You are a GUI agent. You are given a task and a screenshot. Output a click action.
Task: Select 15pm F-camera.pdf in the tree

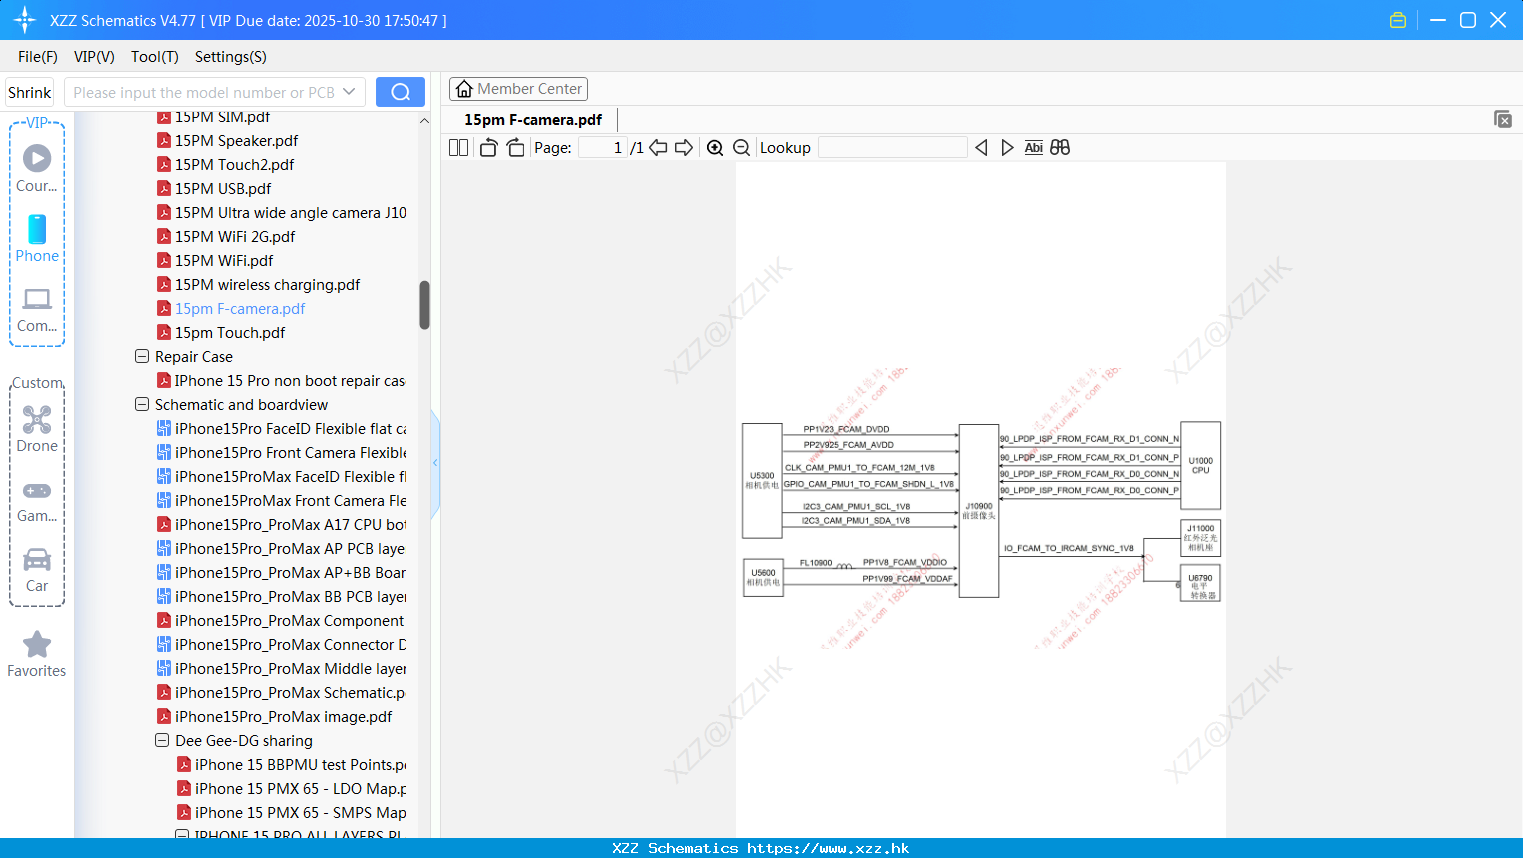pyautogui.click(x=231, y=308)
